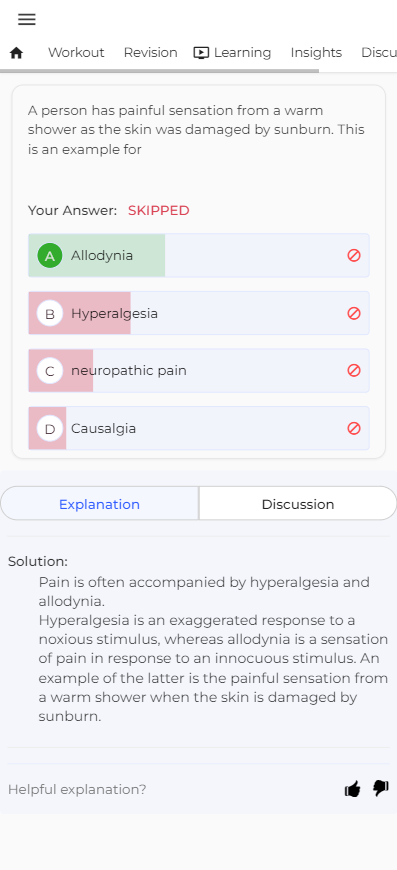Show the Explanation panel
This screenshot has width=397, height=870.
click(x=99, y=504)
